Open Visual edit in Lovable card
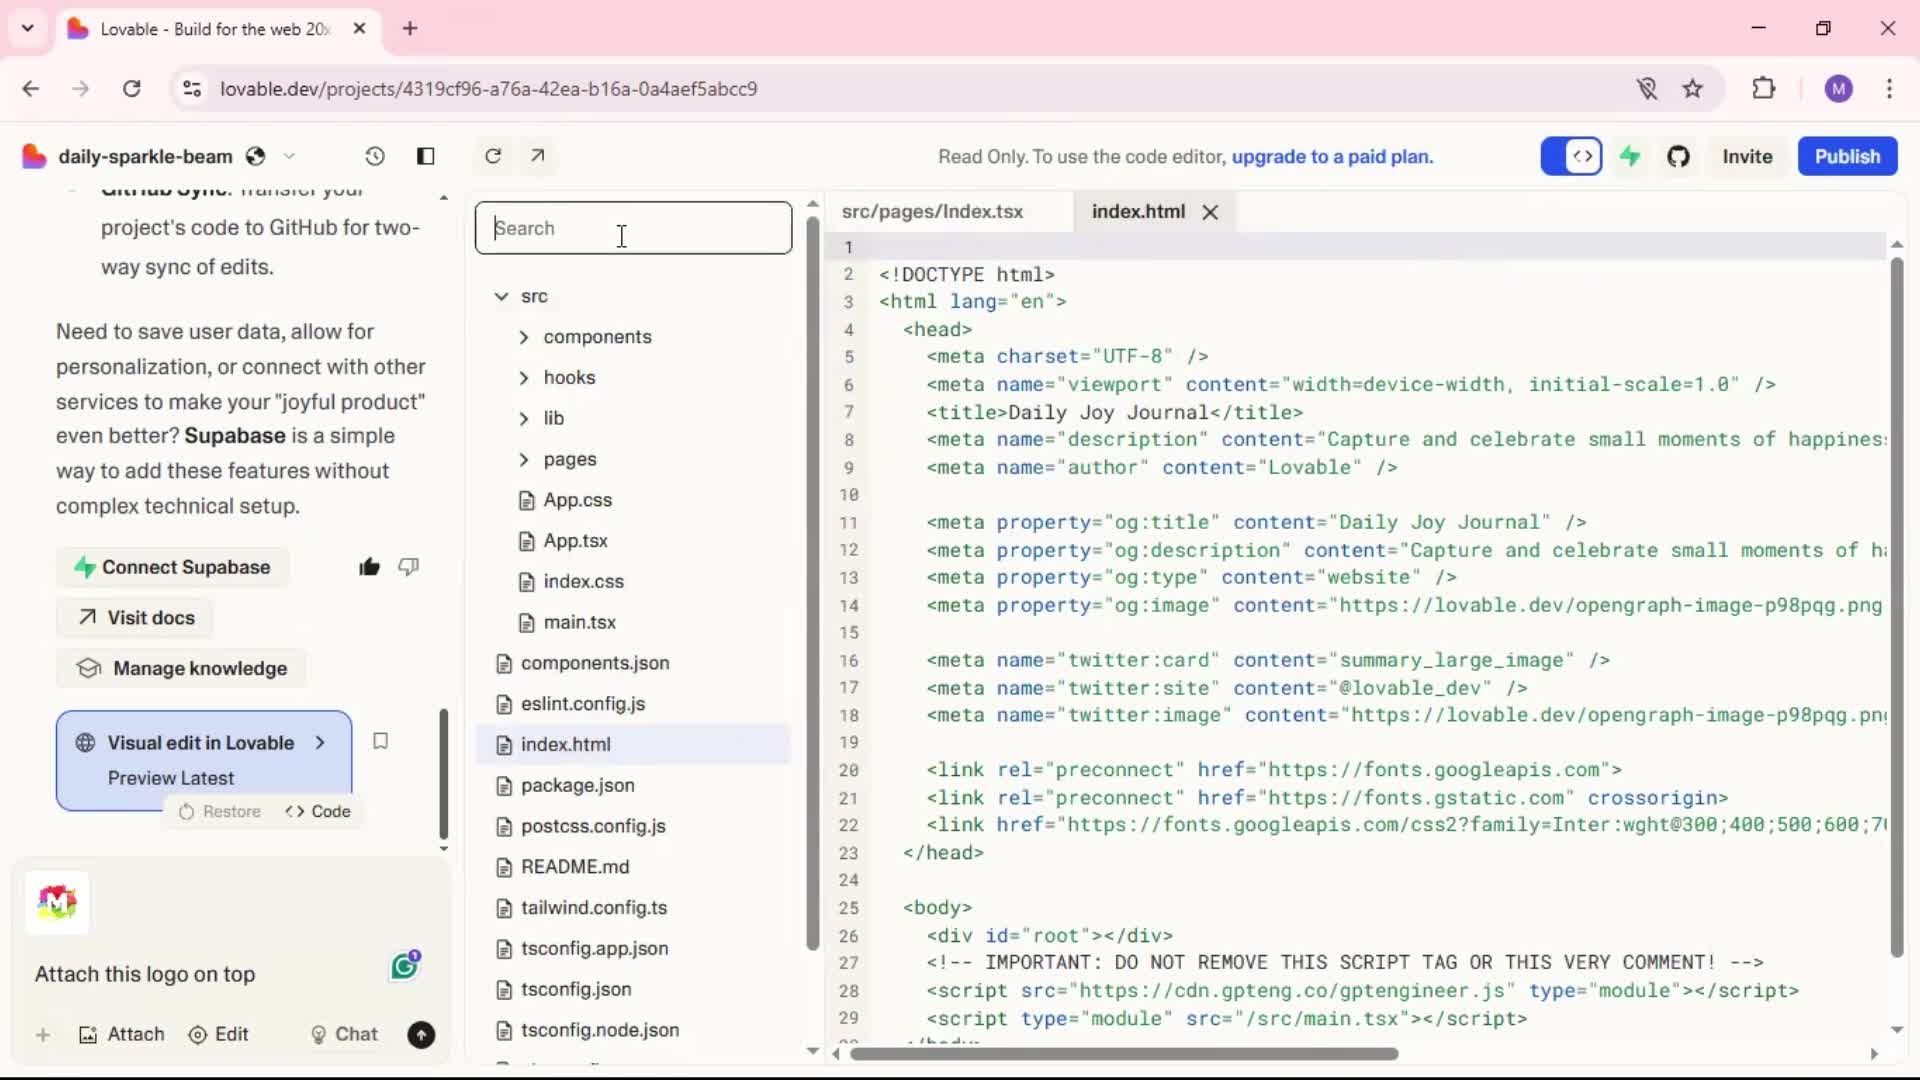The width and height of the screenshot is (1920, 1080). (x=204, y=760)
